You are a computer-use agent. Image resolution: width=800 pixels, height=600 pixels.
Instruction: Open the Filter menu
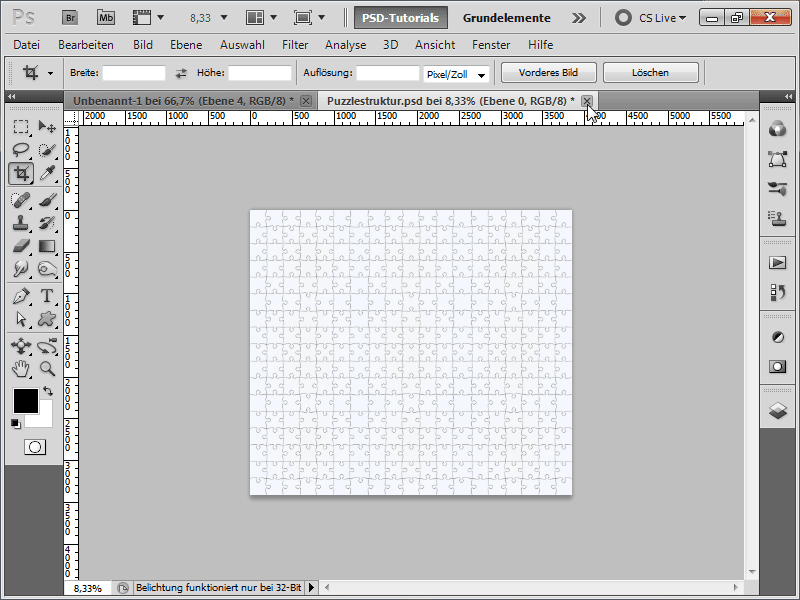click(295, 45)
